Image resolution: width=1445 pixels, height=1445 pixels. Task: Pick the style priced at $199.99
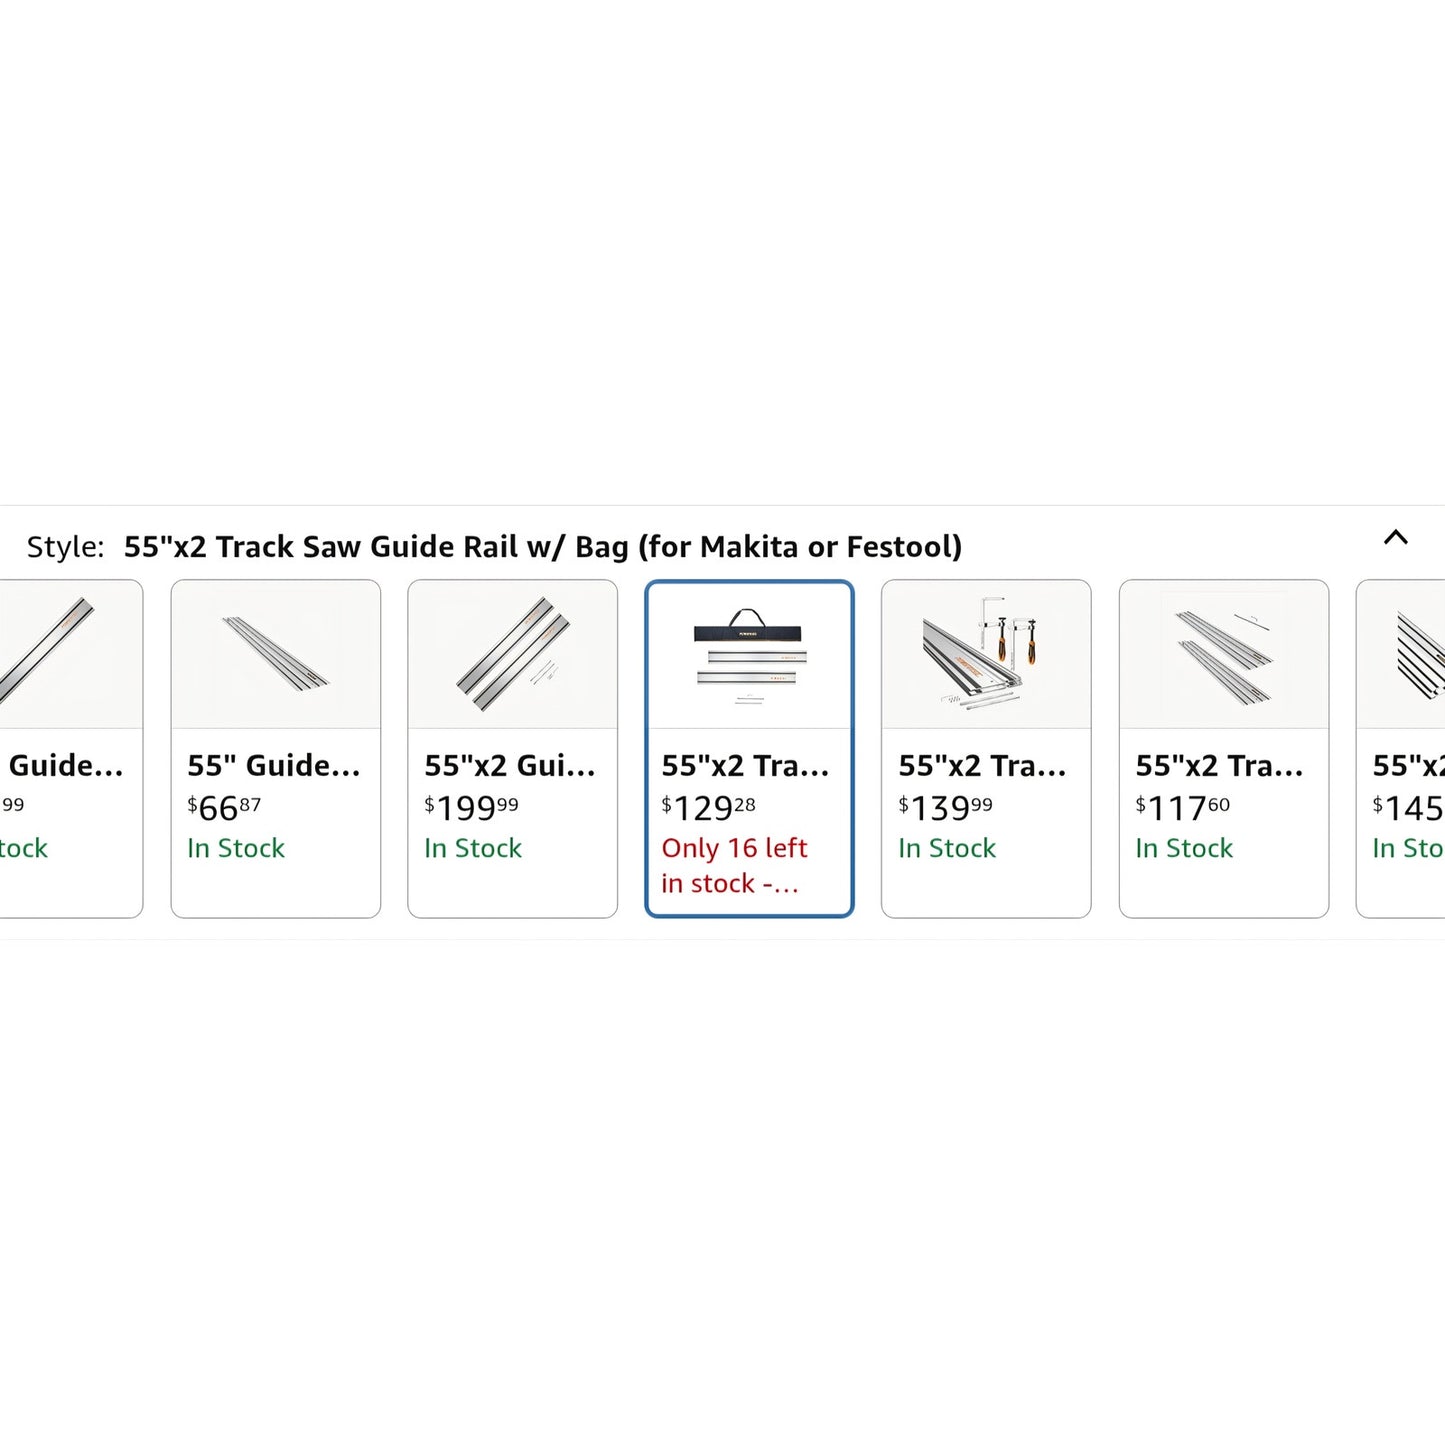coord(471,807)
